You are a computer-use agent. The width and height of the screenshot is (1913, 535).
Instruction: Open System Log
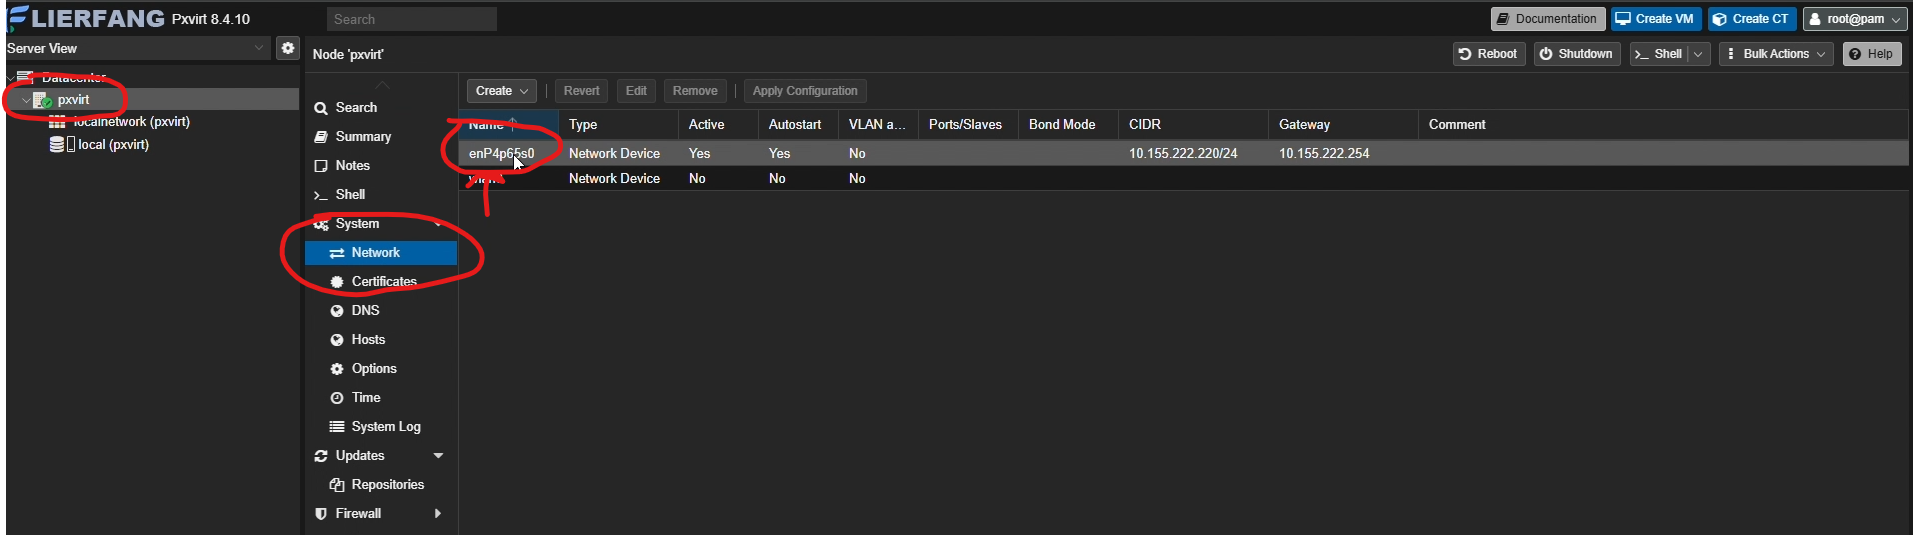[x=385, y=427]
